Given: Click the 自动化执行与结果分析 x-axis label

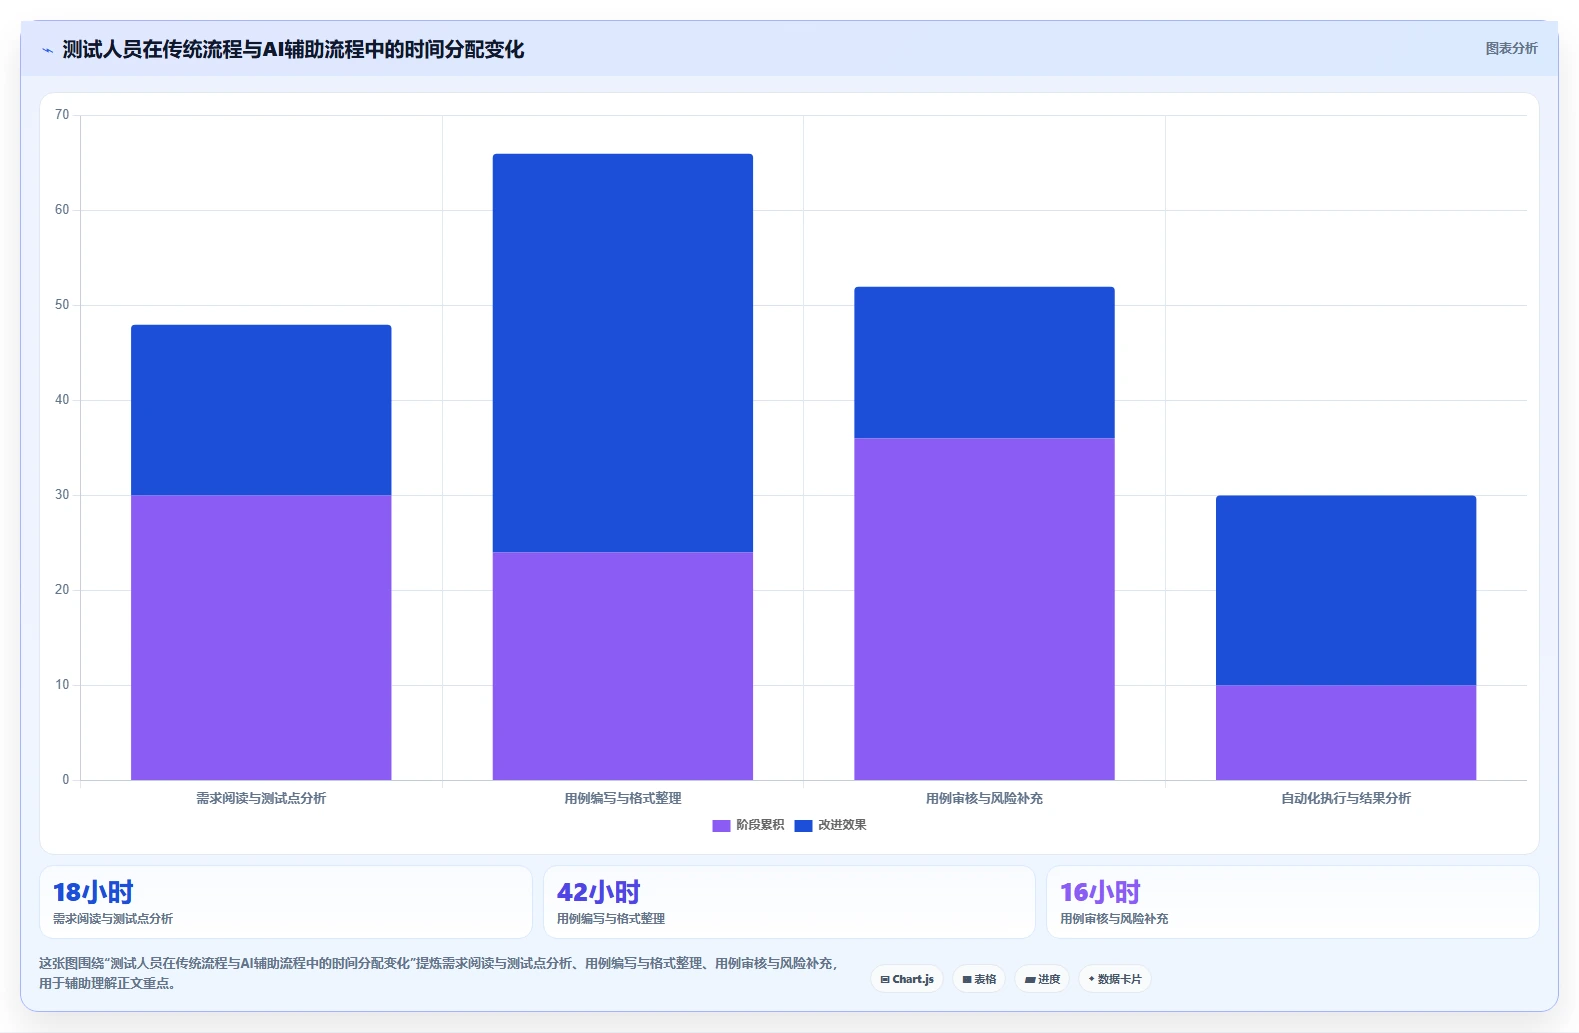Looking at the screenshot, I should 1346,798.
